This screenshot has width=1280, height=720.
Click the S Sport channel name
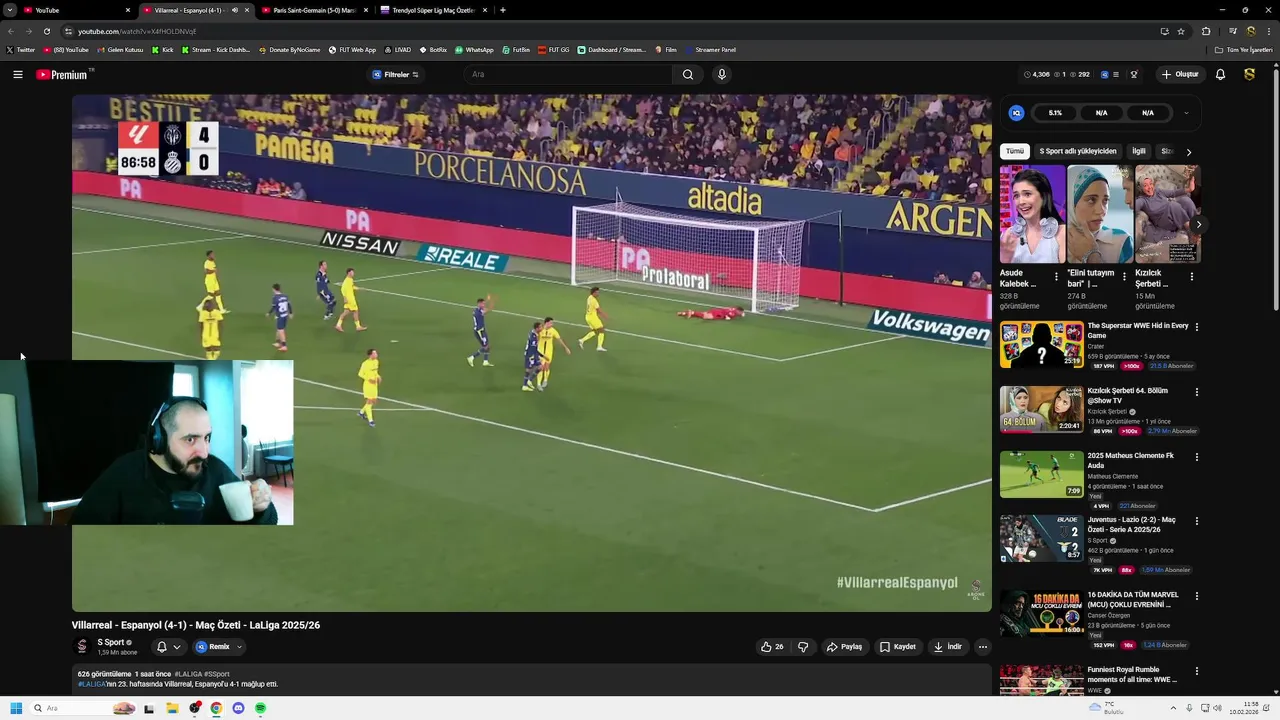pyautogui.click(x=111, y=642)
